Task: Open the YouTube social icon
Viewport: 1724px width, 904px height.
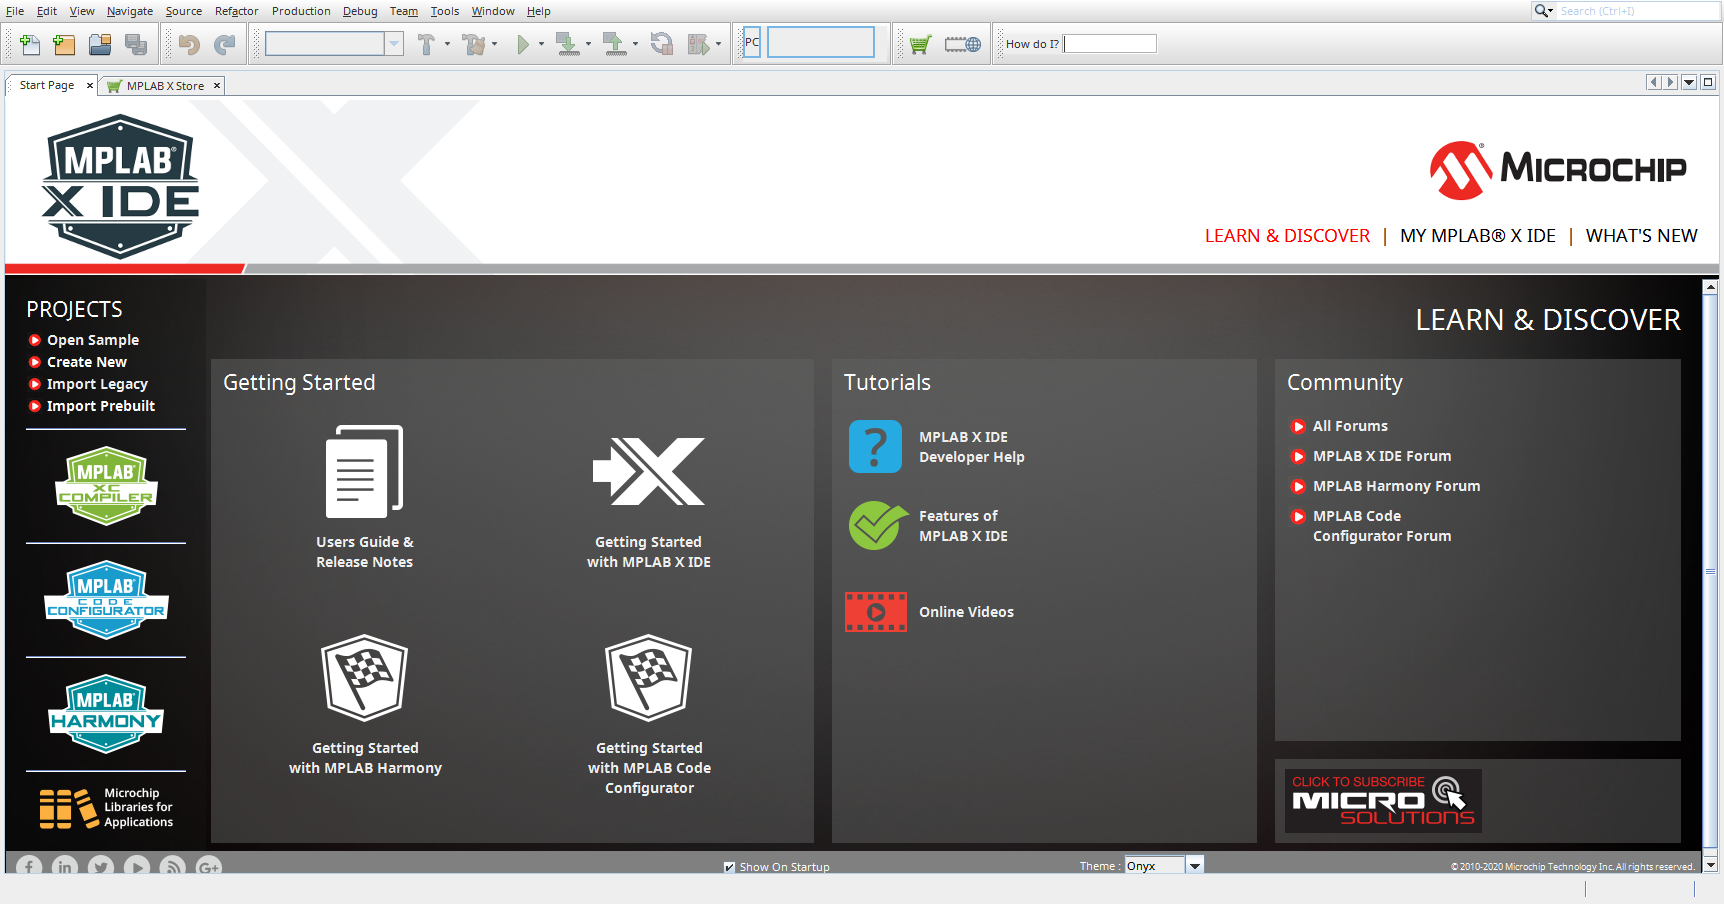Action: (137, 866)
